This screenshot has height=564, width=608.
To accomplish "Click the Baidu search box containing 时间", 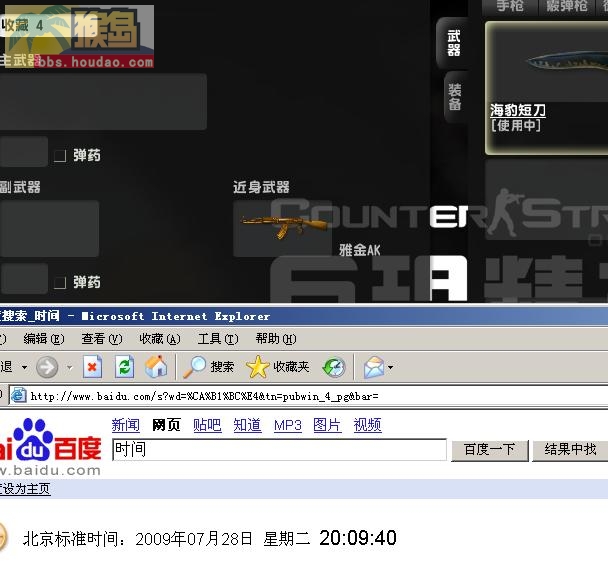I will point(279,450).
